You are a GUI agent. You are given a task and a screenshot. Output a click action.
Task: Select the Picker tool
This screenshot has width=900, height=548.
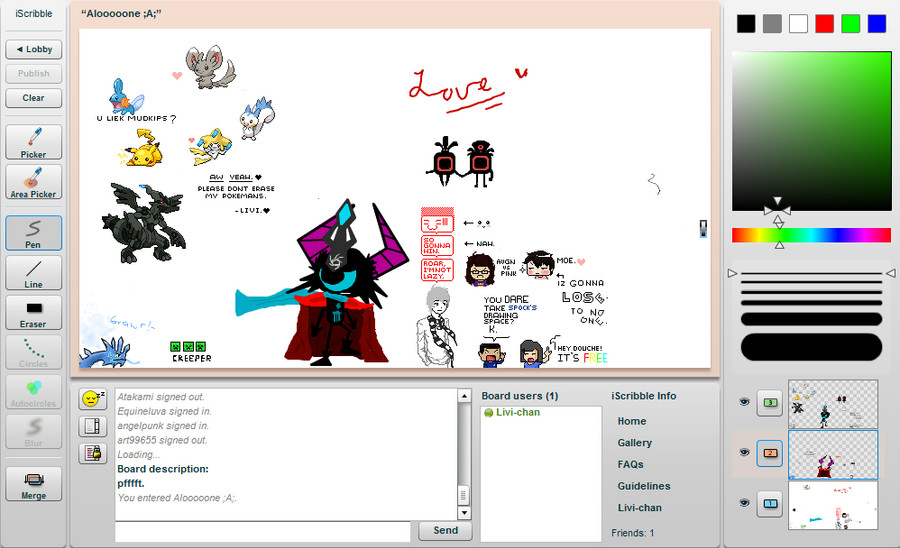click(x=33, y=142)
